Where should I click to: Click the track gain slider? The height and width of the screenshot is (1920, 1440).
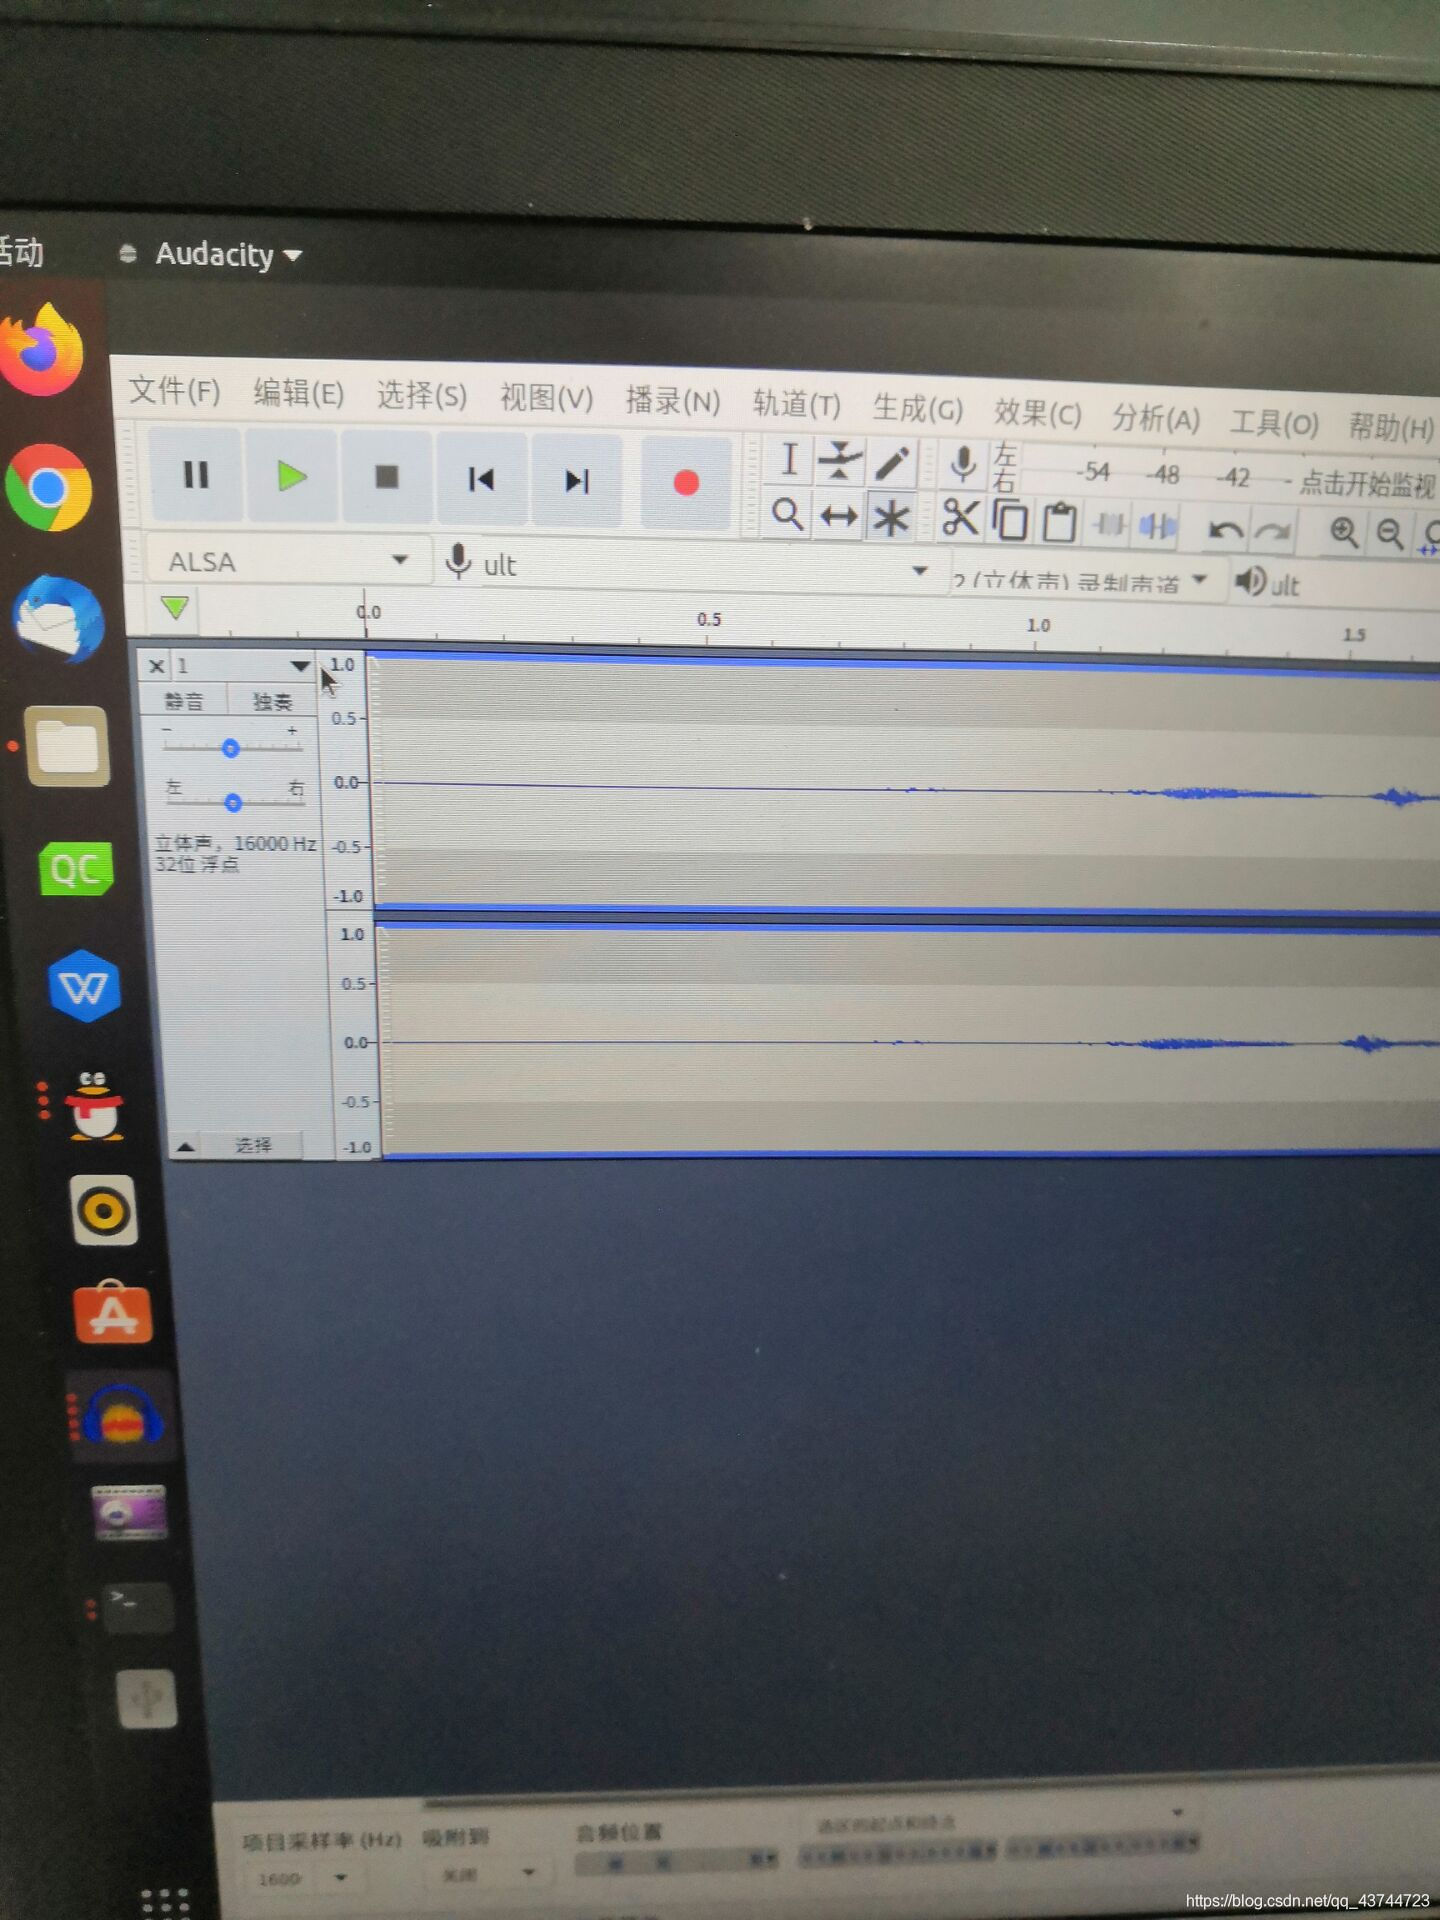point(231,748)
